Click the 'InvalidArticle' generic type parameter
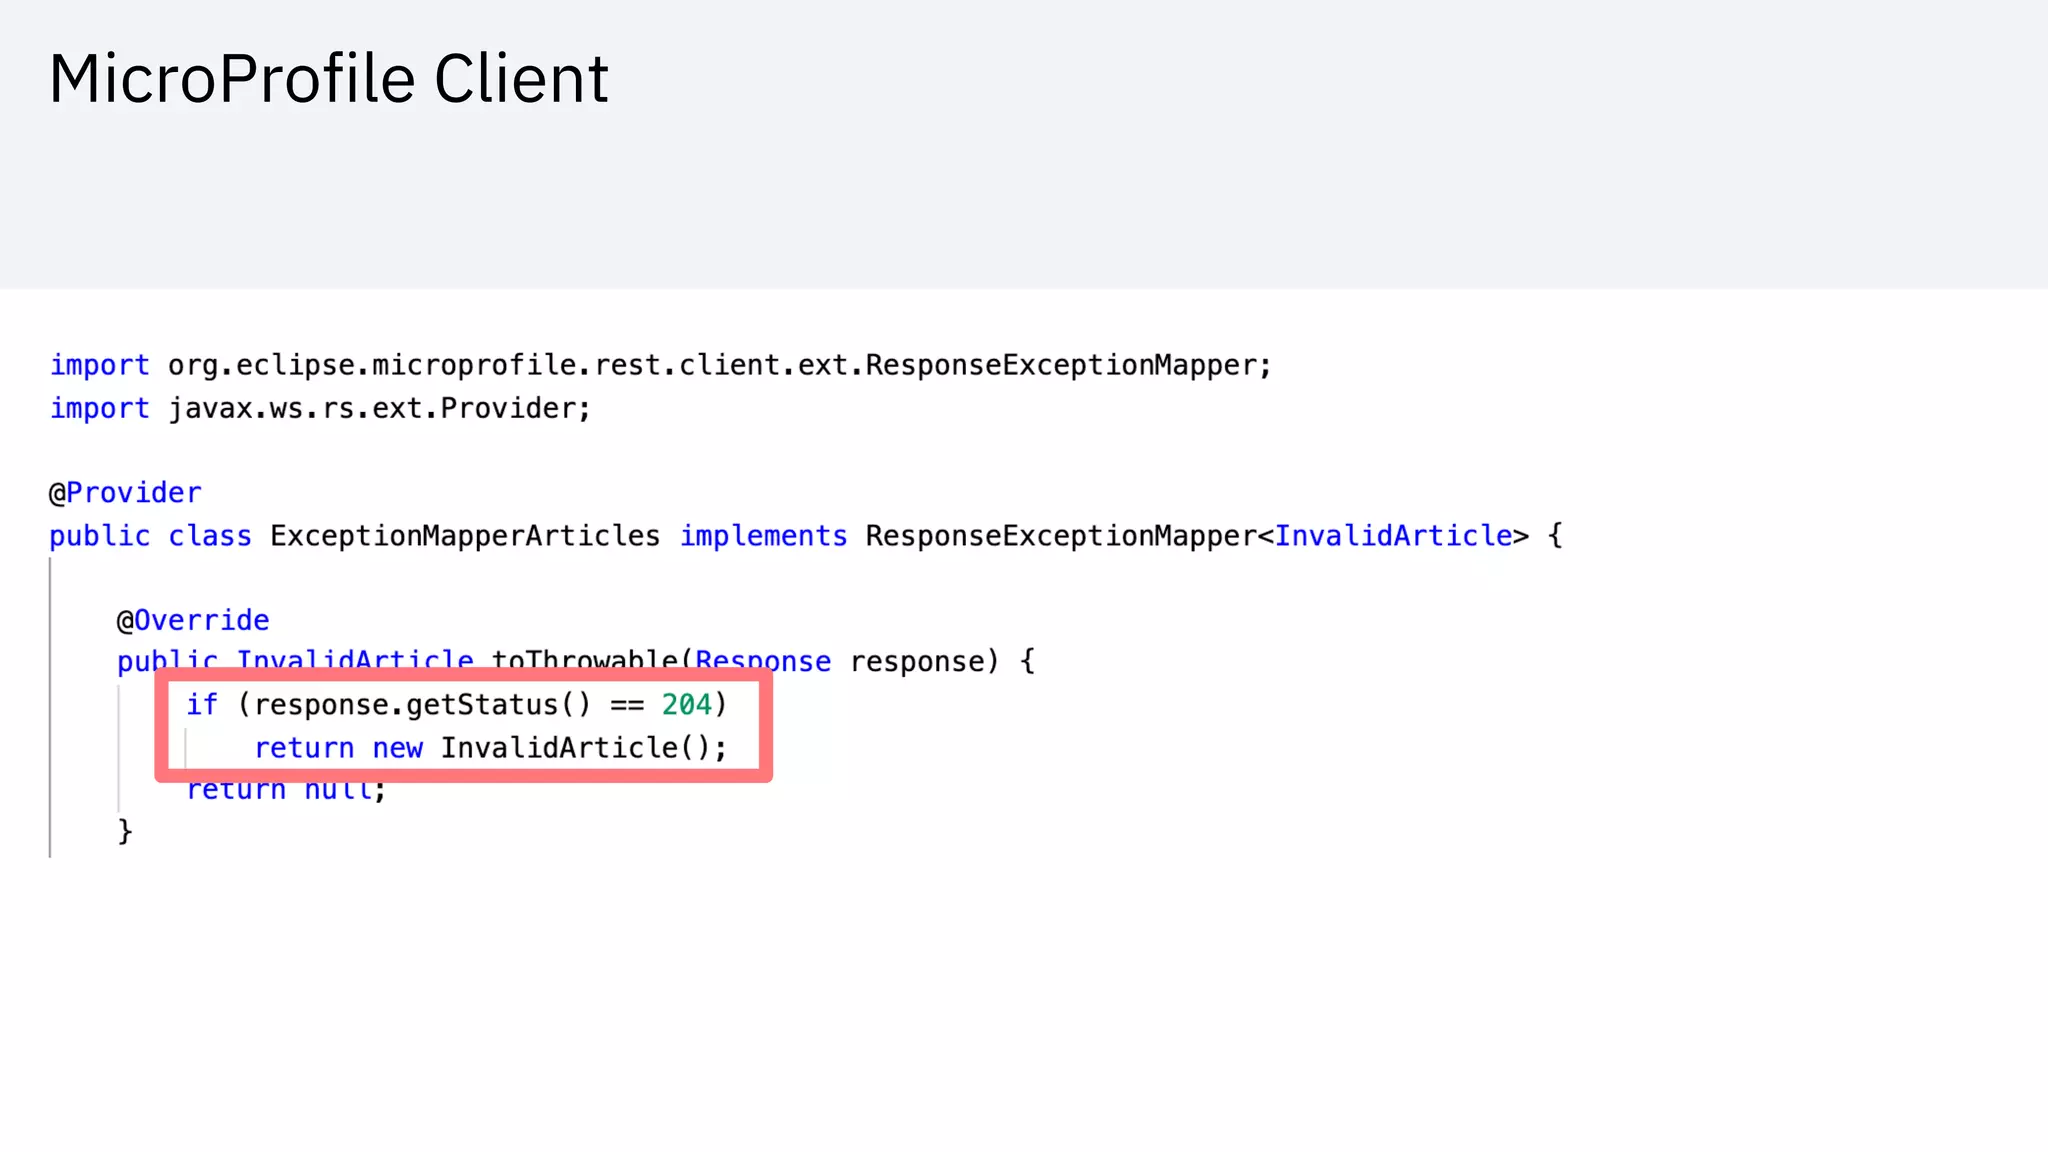Image resolution: width=2048 pixels, height=1152 pixels. coord(1393,536)
